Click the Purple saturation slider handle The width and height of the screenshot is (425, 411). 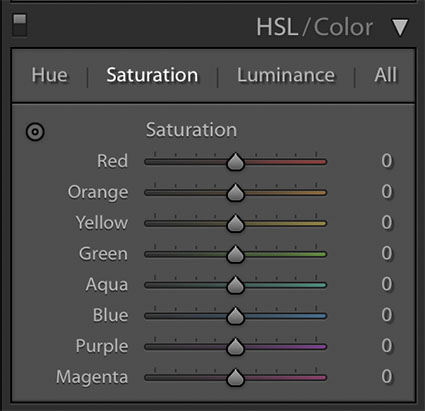pos(236,347)
